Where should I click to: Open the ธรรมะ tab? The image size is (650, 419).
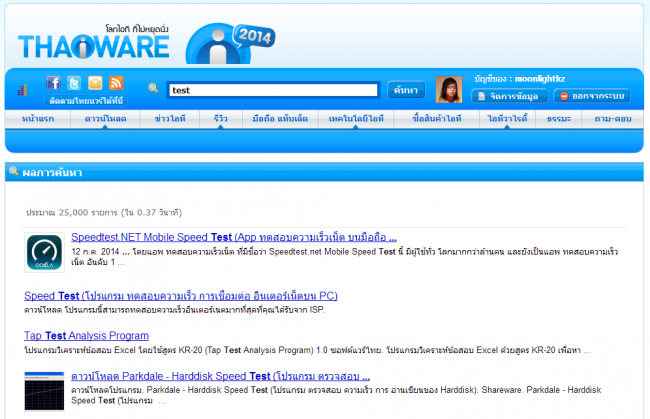(x=559, y=119)
